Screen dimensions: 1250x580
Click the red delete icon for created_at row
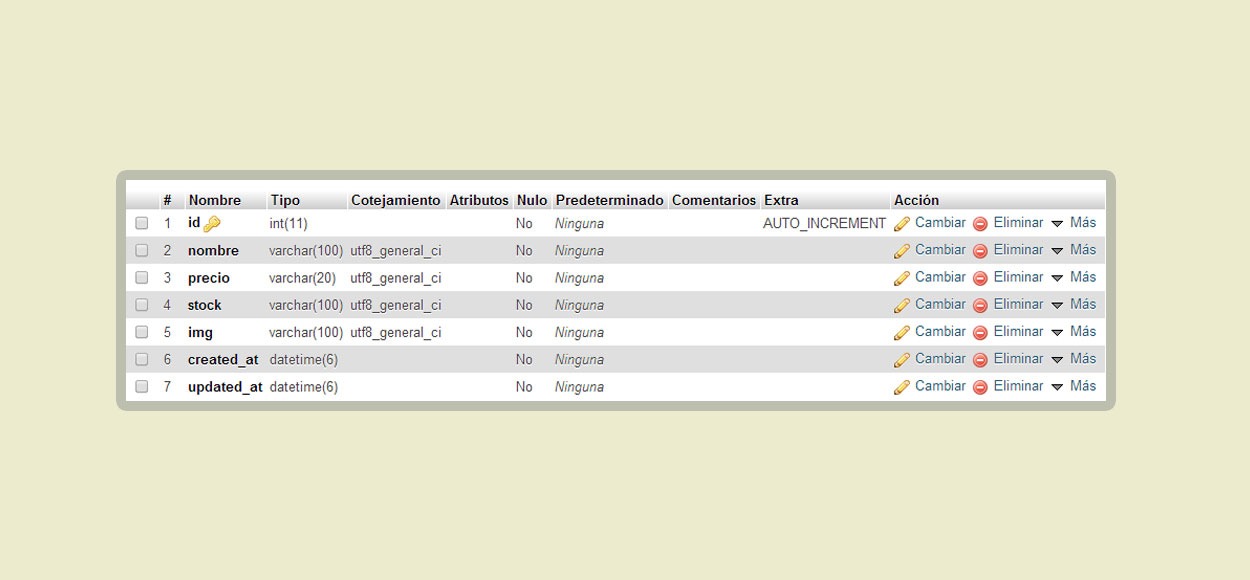980,359
